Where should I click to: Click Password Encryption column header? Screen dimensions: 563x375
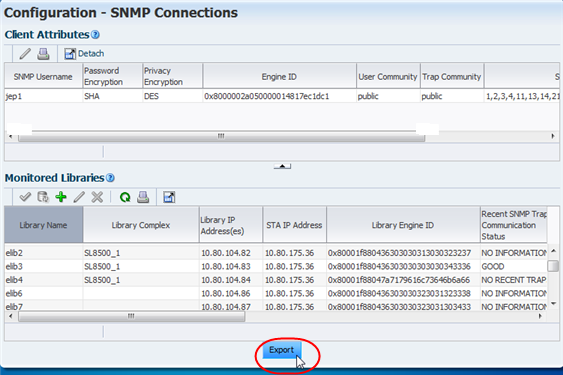point(112,77)
